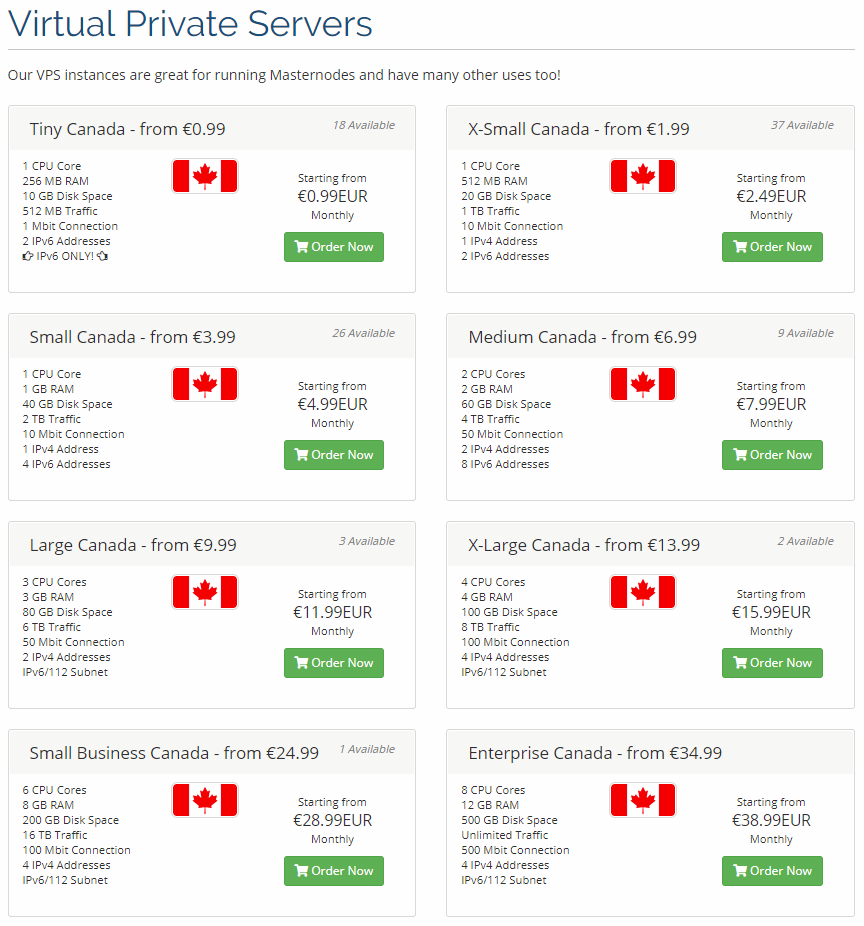Screen dimensions: 864x926
Task: Click the Tiny Canada plan heading
Action: (127, 129)
